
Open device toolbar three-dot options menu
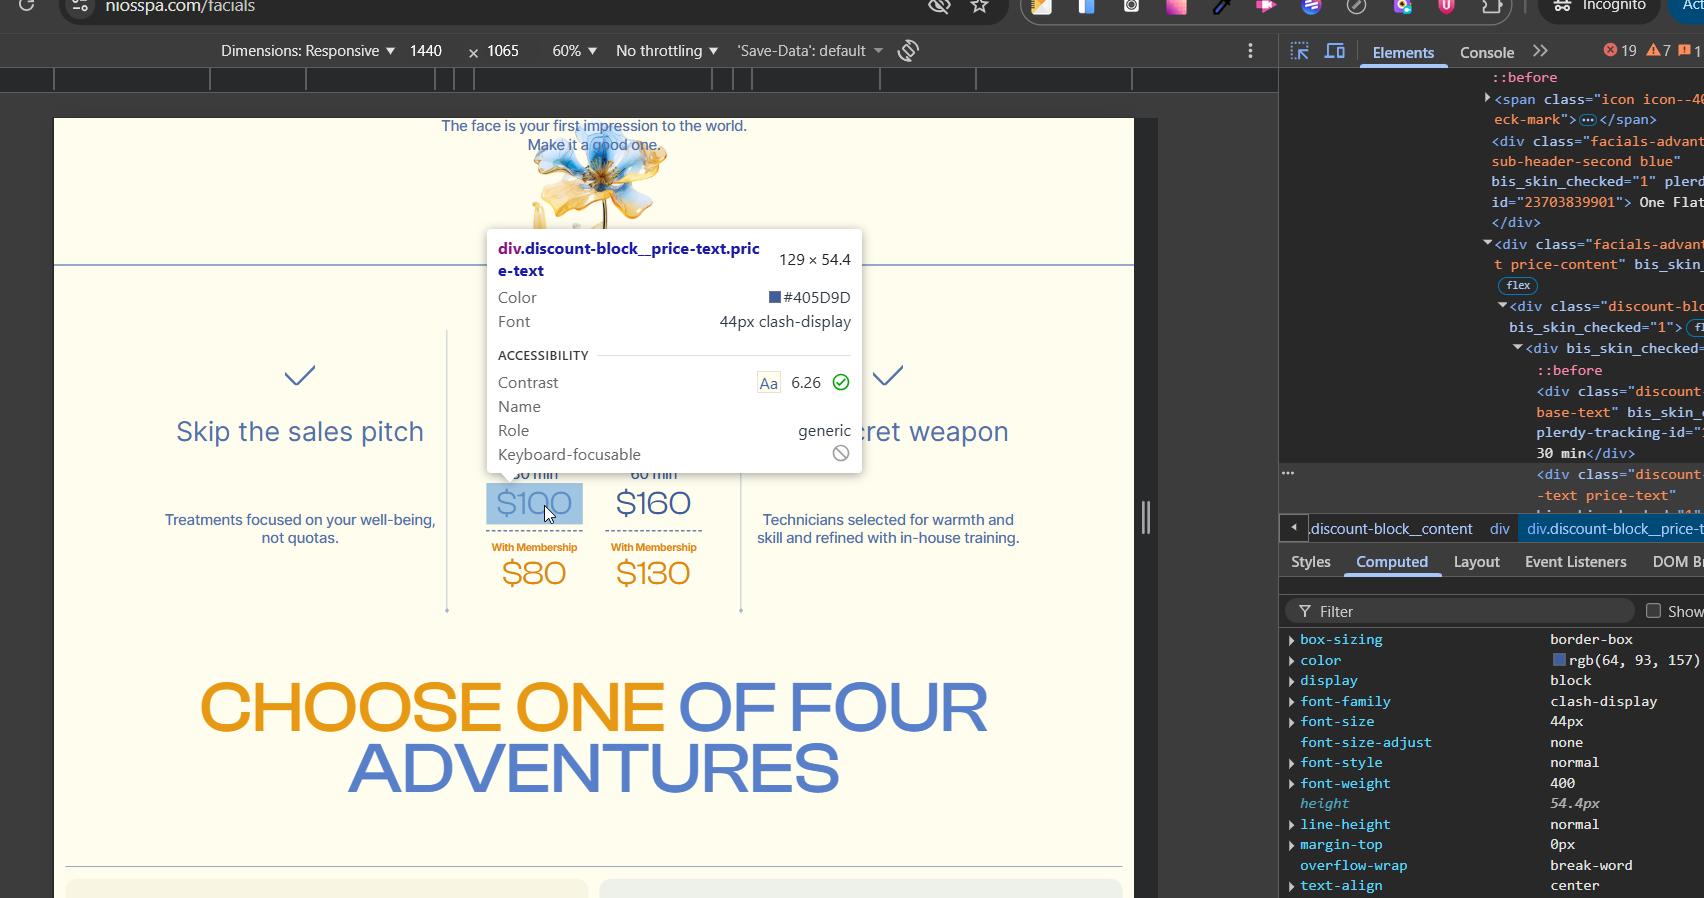point(1250,51)
